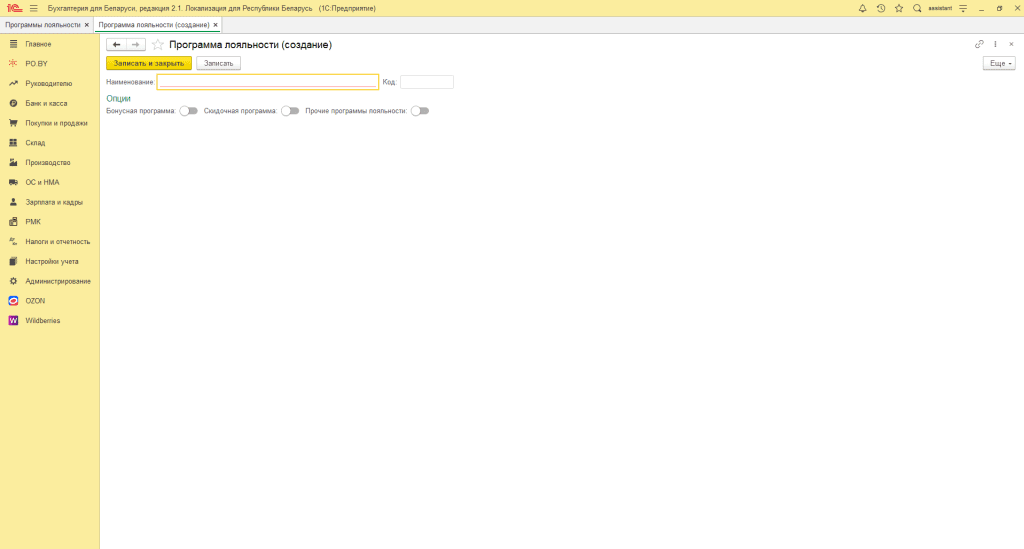Click Записать и закрыть button
Screen dimensions: 1024x549
(149, 63)
